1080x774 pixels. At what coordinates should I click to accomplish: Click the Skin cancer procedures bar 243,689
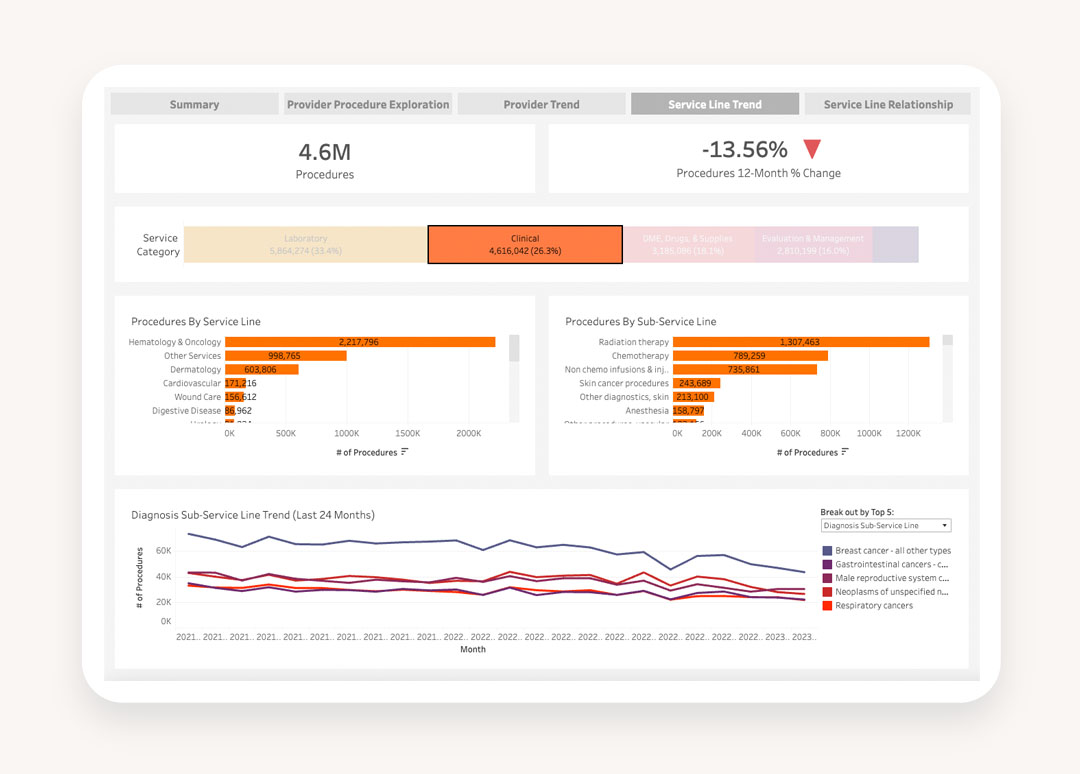pos(696,383)
